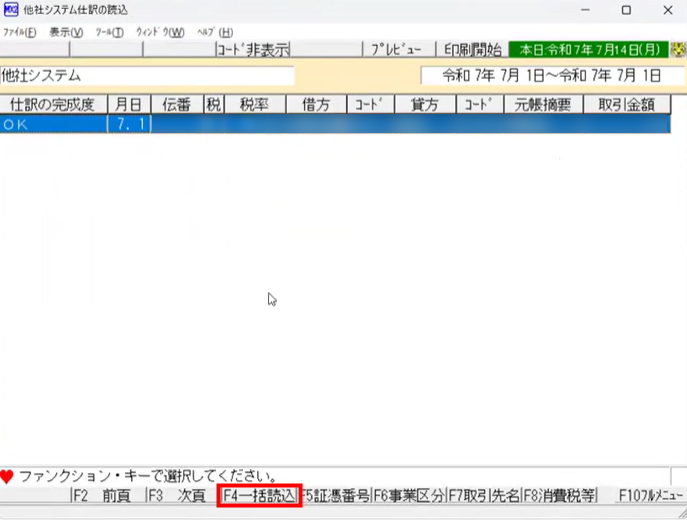
Task: Click the red heart status icon
Action: pos(8,477)
